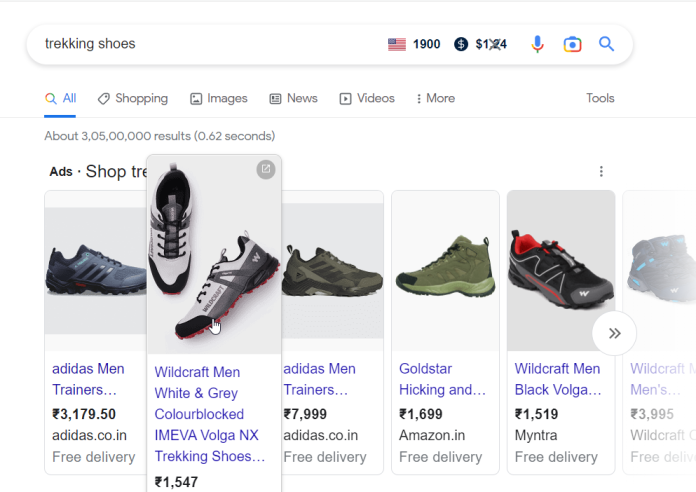The image size is (696, 492).
Task: Switch to the News tab
Action: click(x=293, y=99)
